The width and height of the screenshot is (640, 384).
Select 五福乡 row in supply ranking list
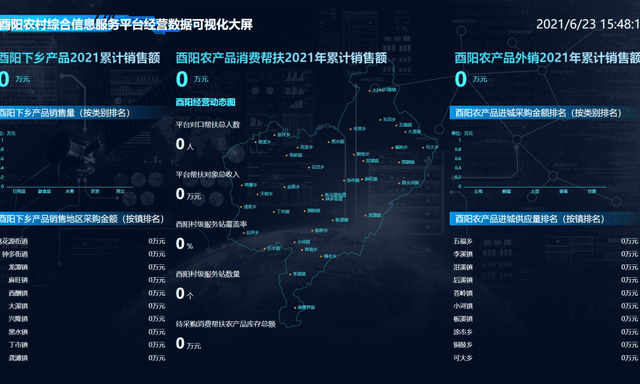546,241
